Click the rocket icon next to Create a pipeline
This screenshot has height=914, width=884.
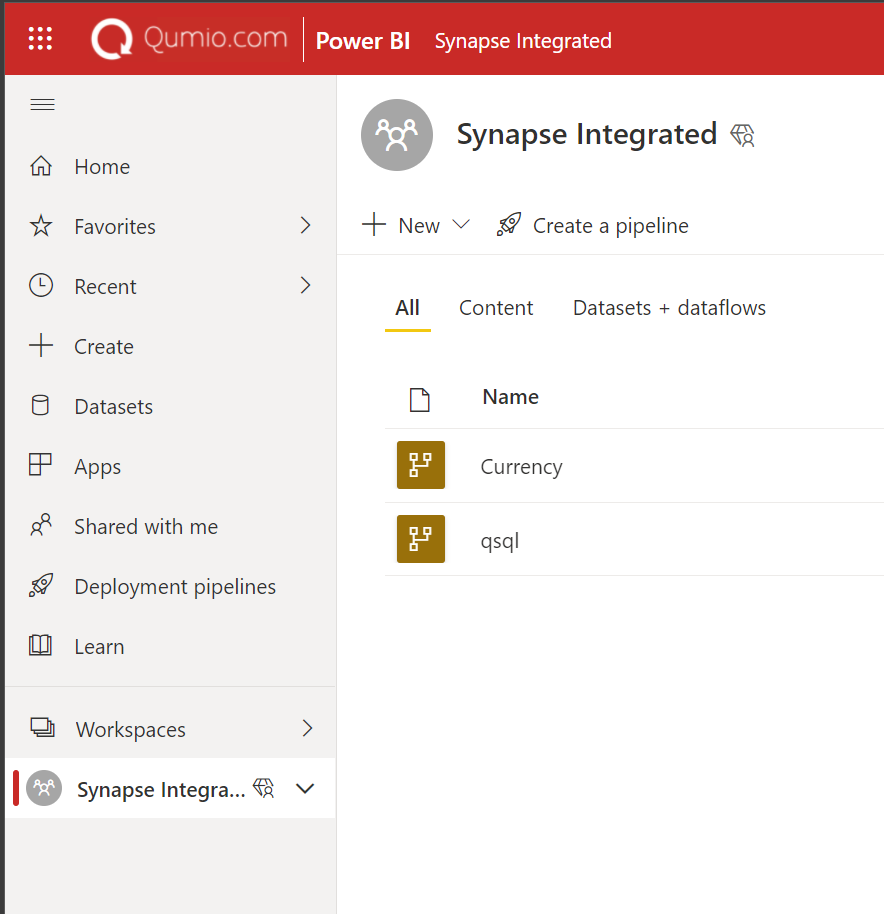click(509, 224)
